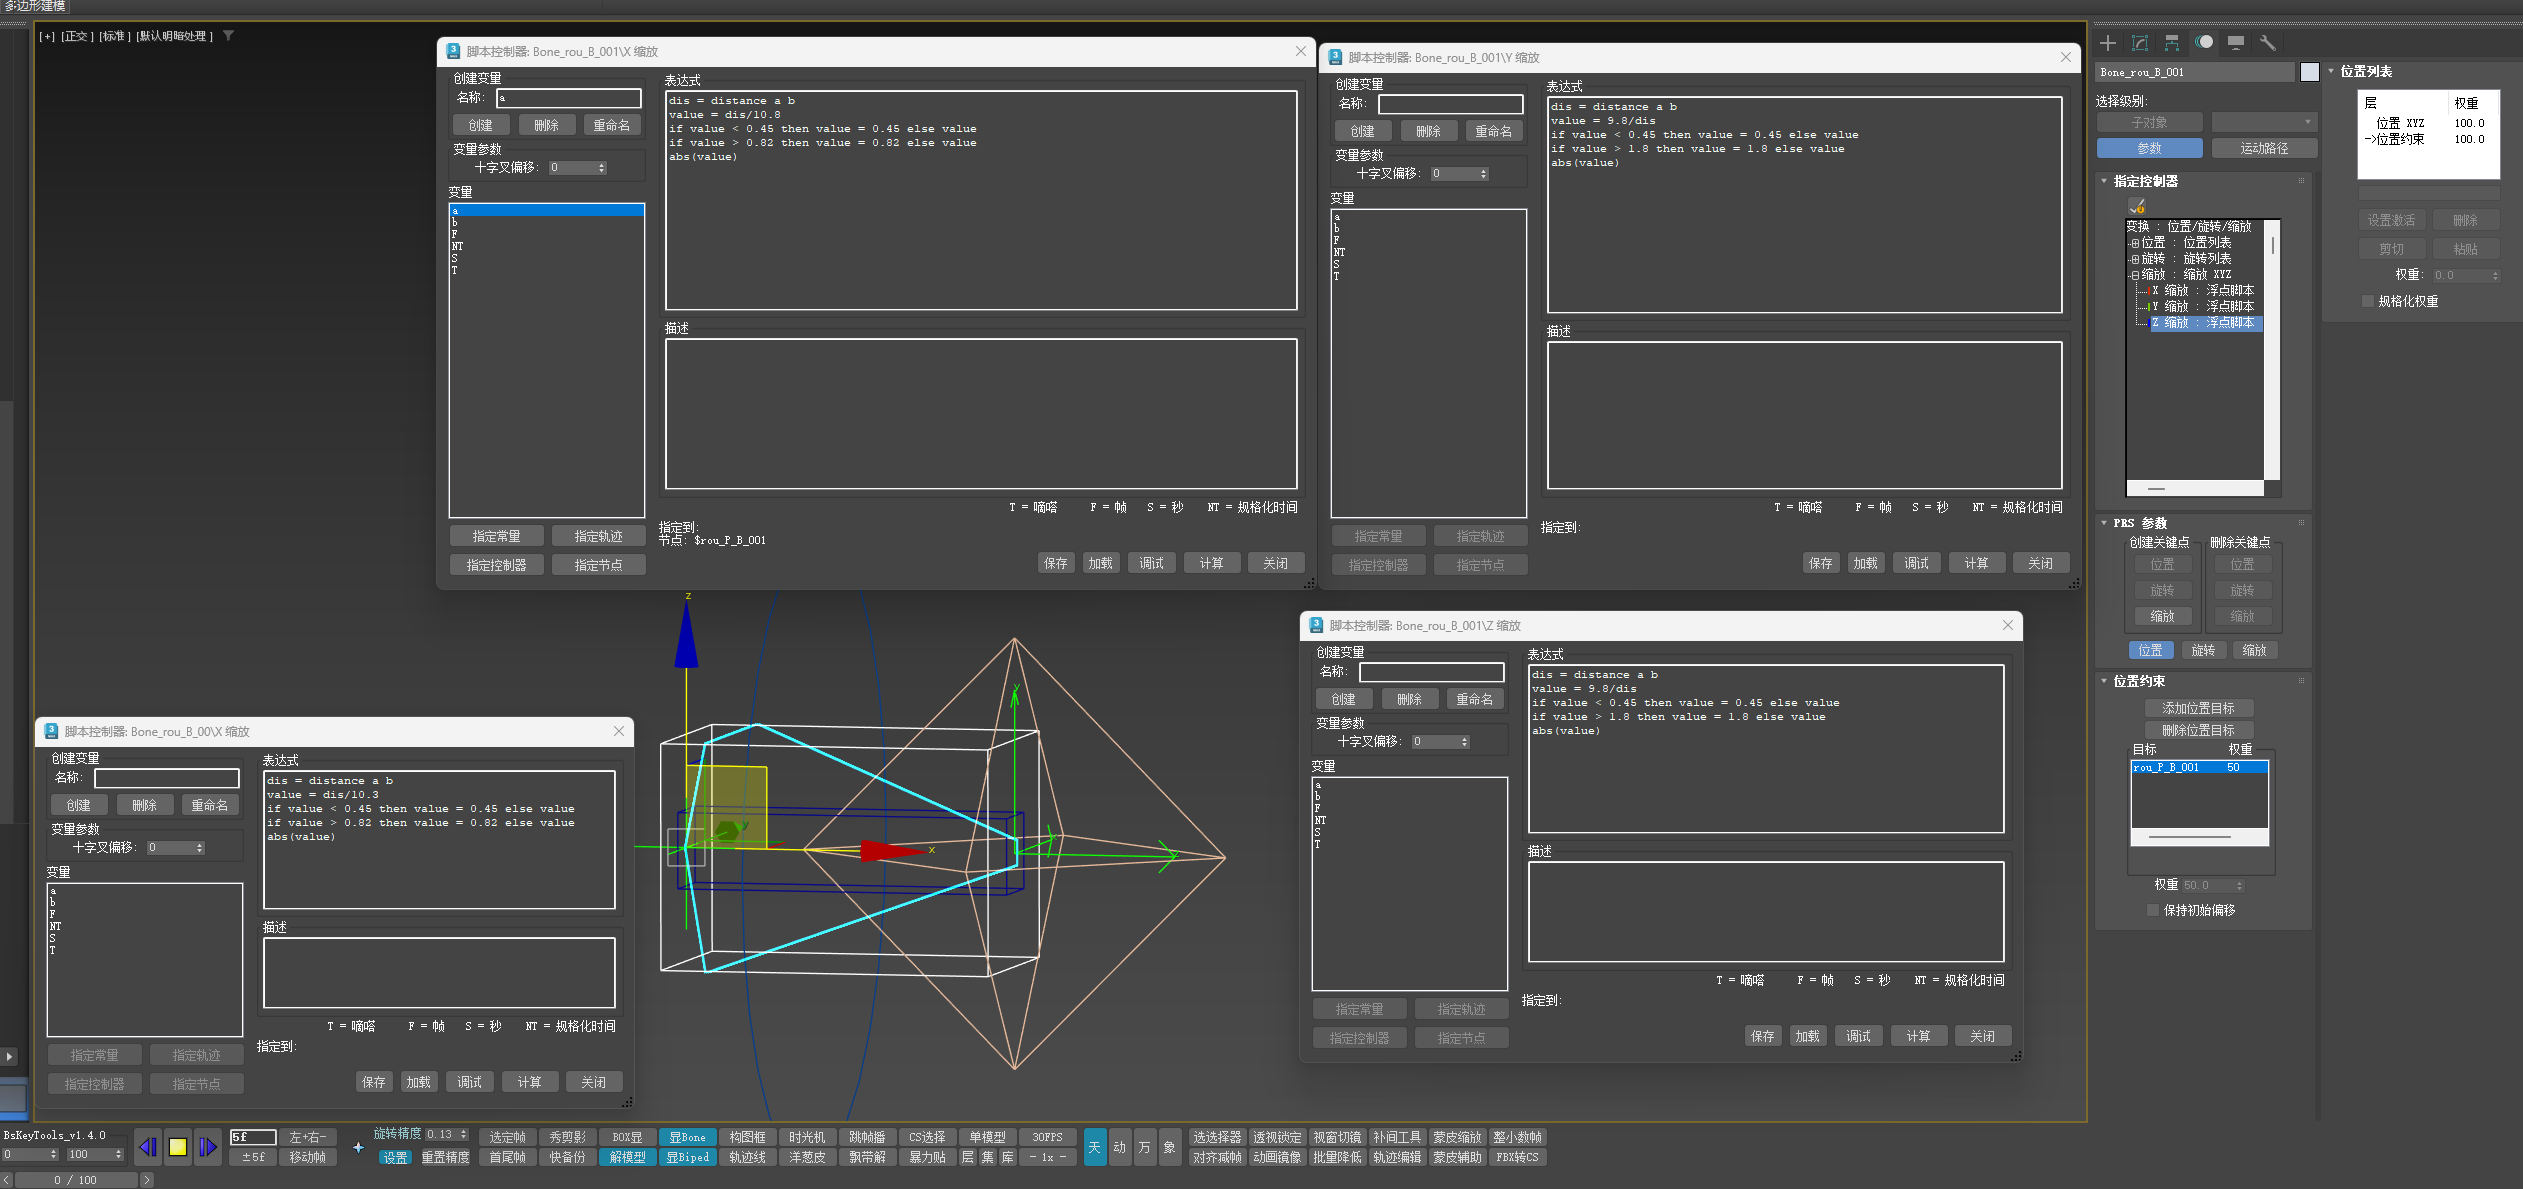Click the 象 toggle button in BsKeyTools
This screenshot has width=2523, height=1189.
[x=1169, y=1147]
